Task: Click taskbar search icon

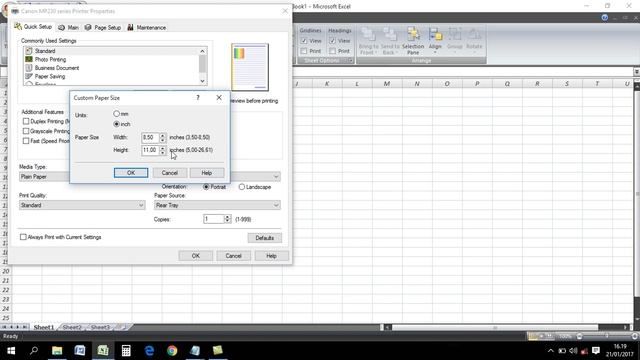Action: point(34,351)
